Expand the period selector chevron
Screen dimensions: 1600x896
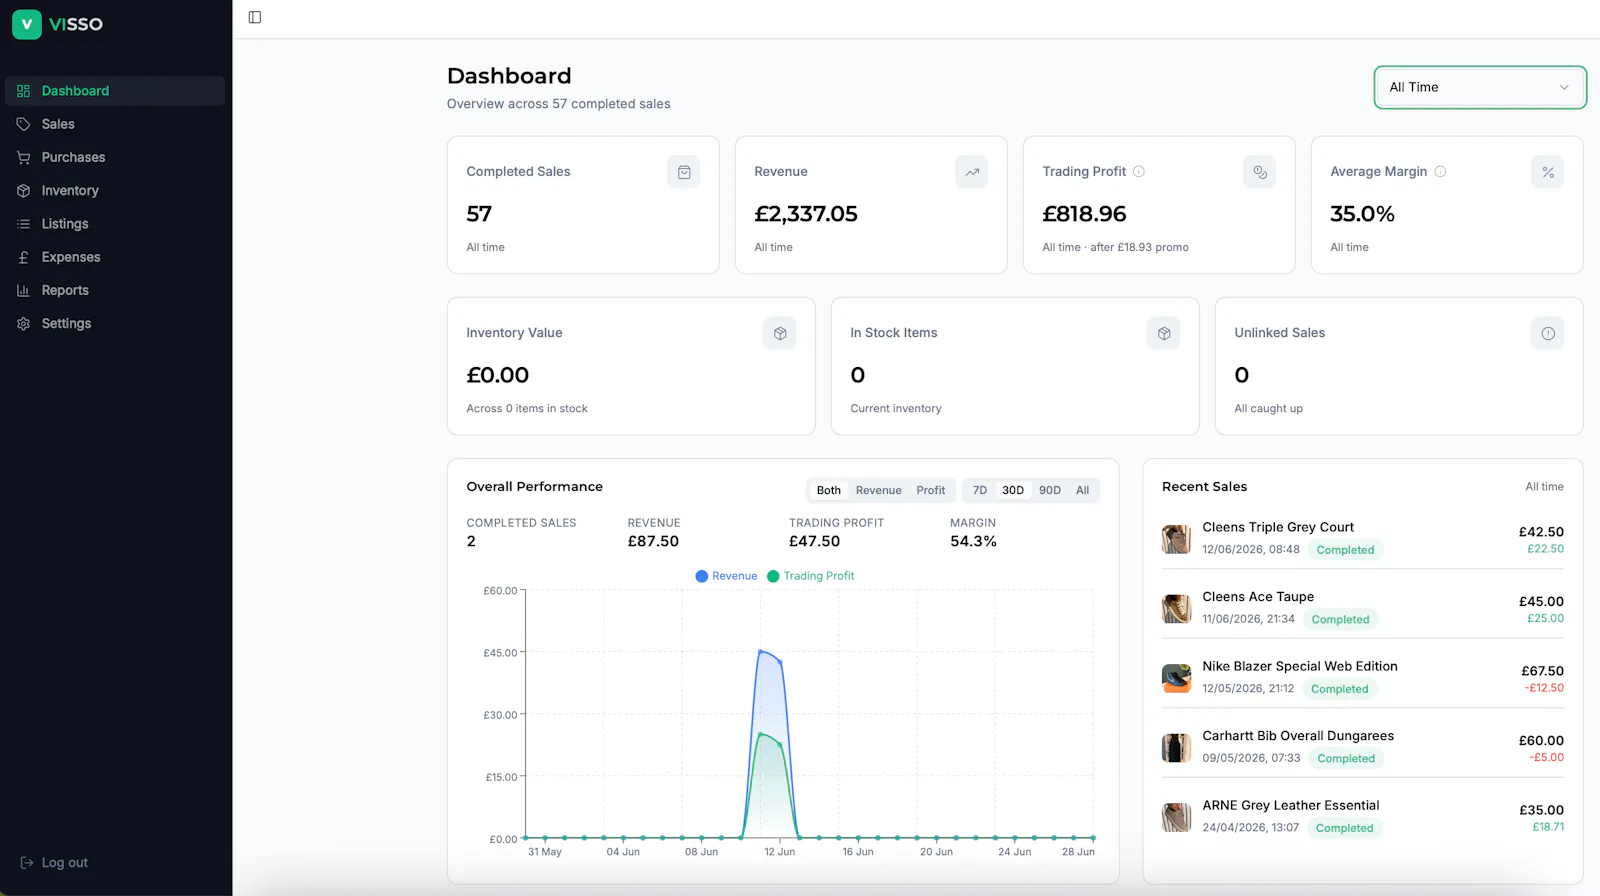[x=1564, y=87]
